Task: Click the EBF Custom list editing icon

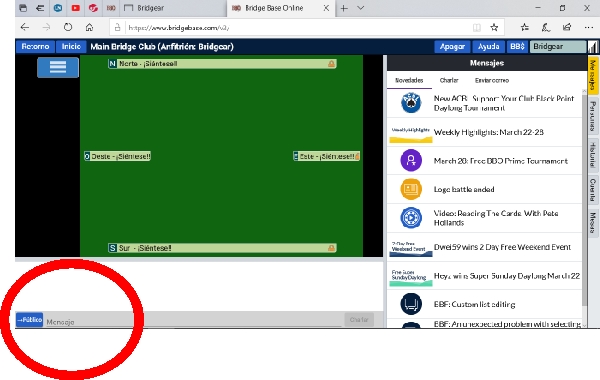Action: pyautogui.click(x=411, y=304)
